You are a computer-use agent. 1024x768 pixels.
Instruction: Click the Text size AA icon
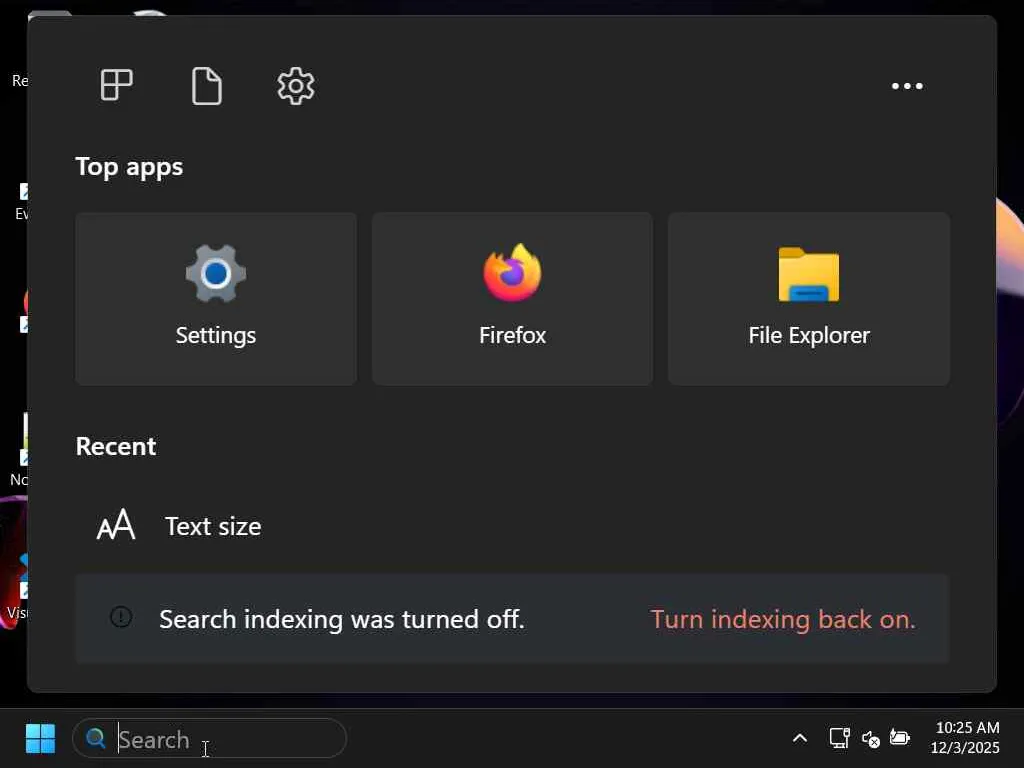(116, 525)
